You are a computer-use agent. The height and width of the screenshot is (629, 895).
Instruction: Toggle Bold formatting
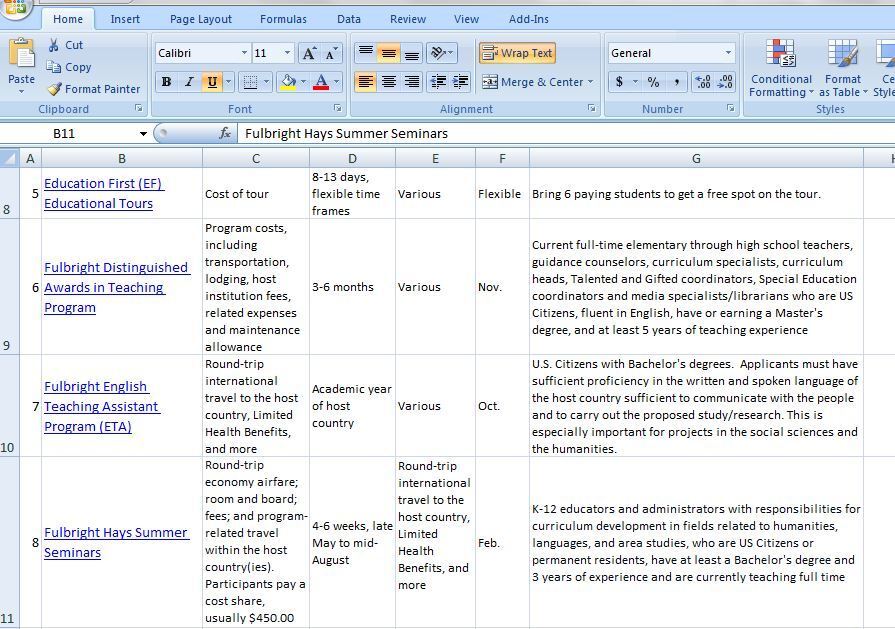tap(166, 82)
